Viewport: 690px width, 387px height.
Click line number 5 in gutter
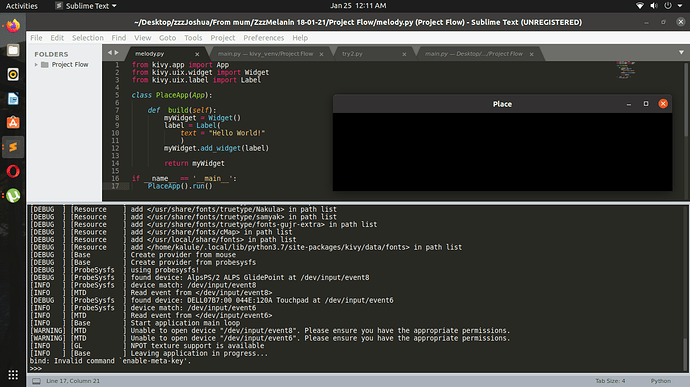pos(117,95)
